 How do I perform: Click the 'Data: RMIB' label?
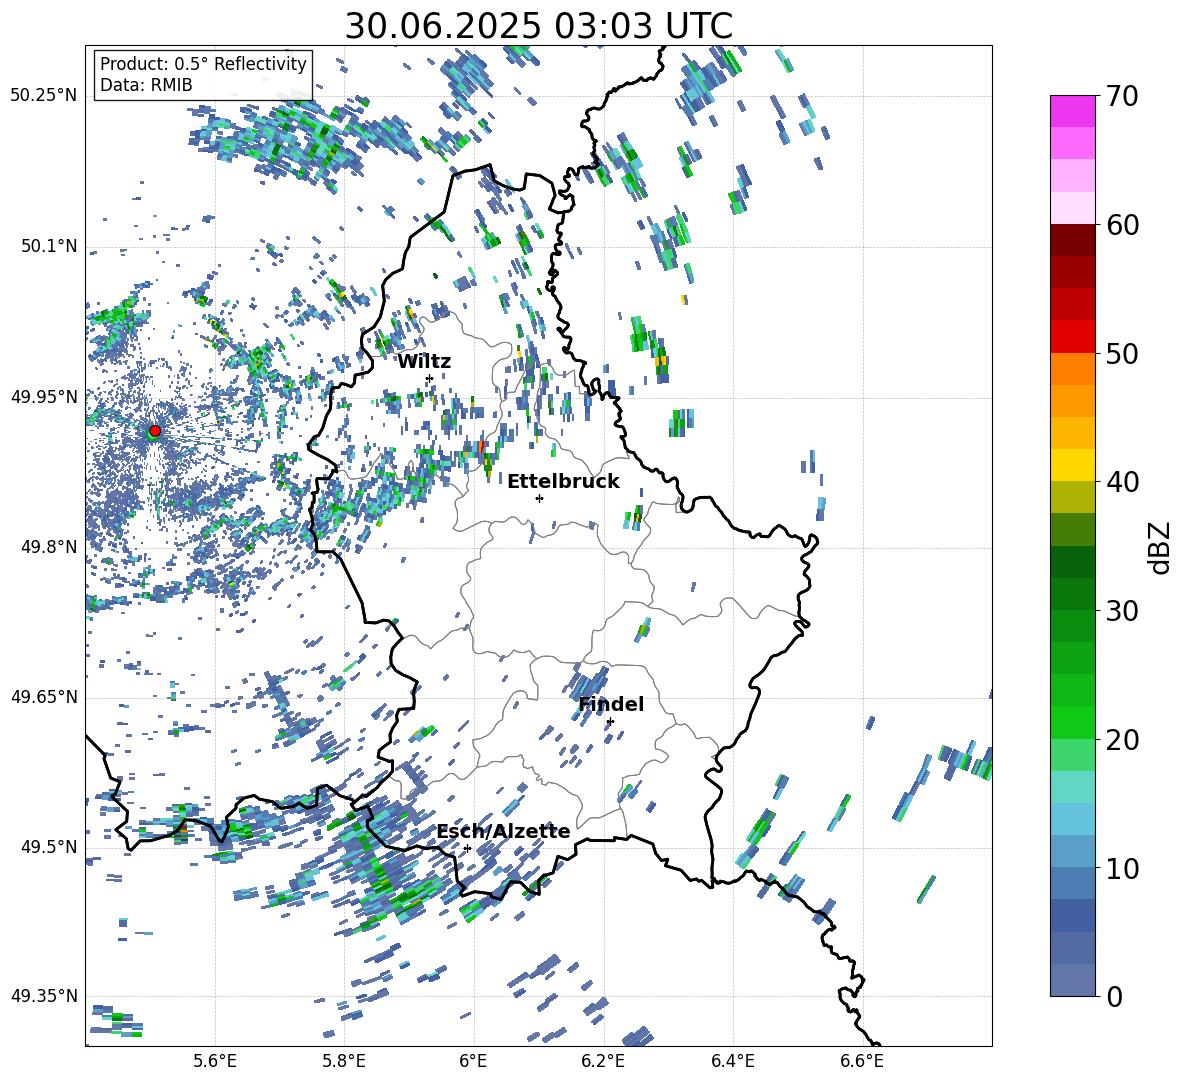click(146, 85)
